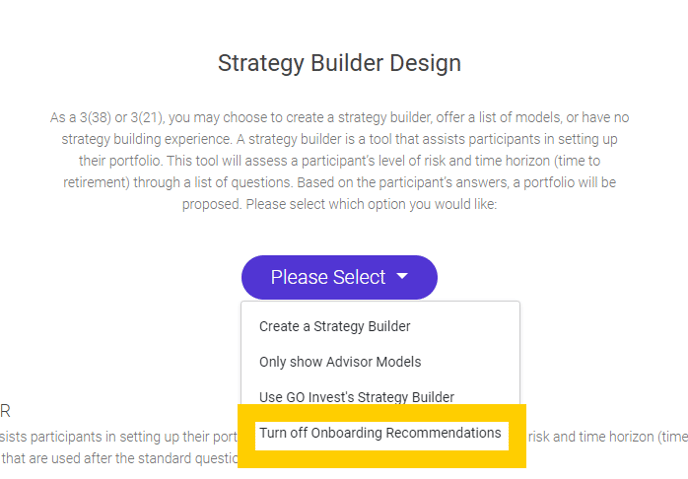Viewport: 688px width, 479px height.
Task: Select Only show Advisor Models option
Action: (339, 362)
